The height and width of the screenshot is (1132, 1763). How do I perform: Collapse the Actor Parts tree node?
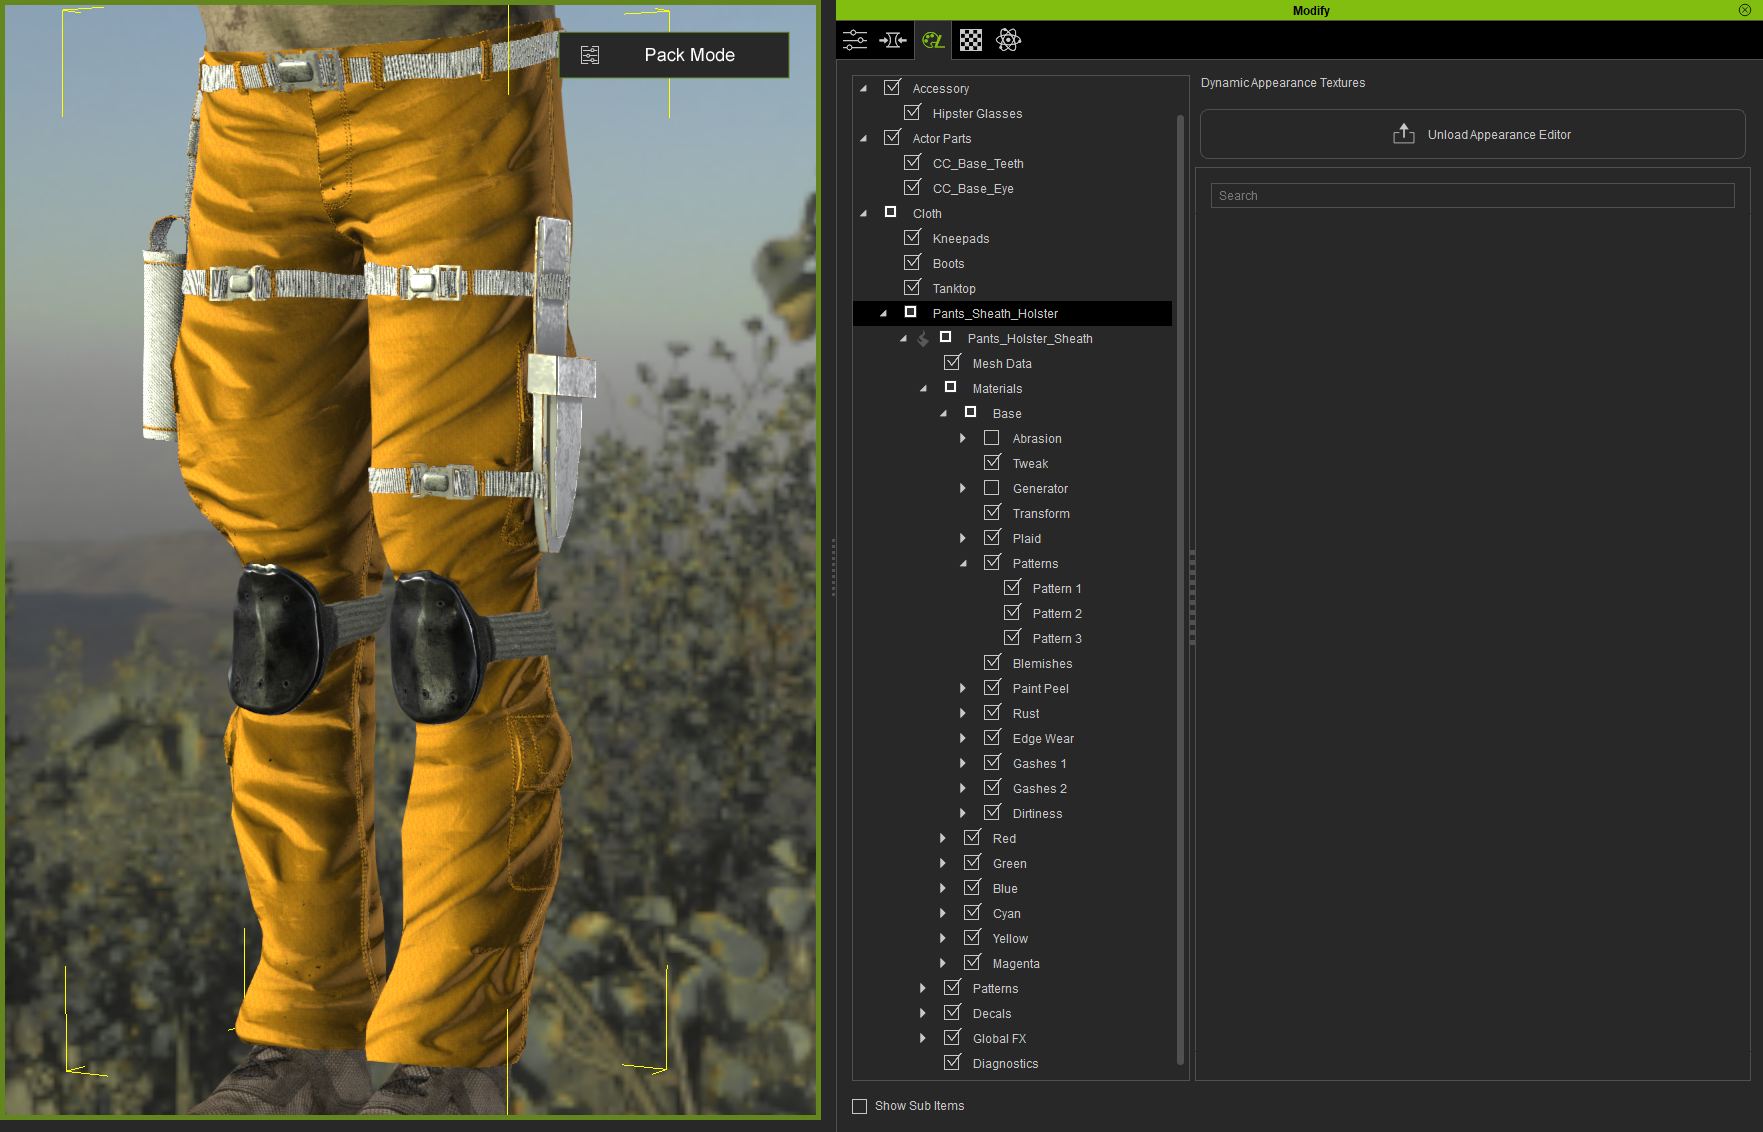click(x=863, y=139)
